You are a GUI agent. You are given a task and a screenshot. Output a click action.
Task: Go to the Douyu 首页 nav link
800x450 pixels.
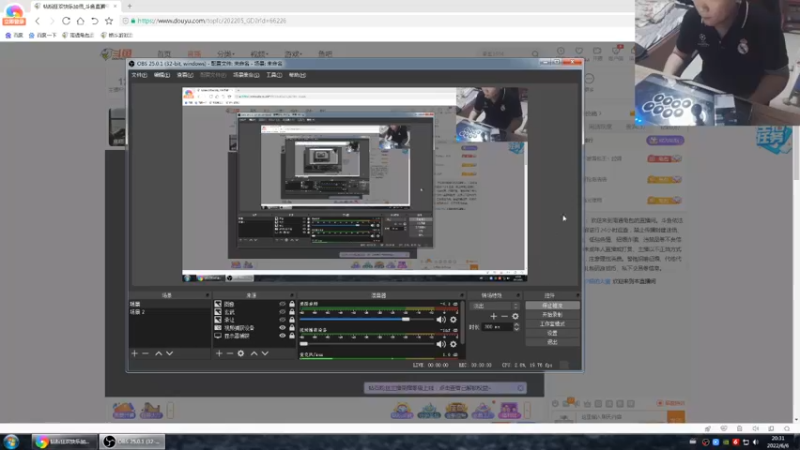click(164, 54)
